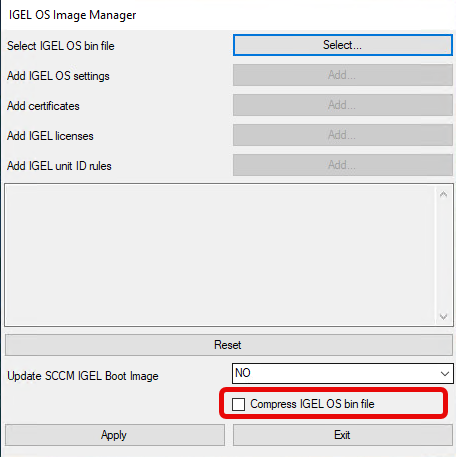Viewport: 456px width, 457px height.
Task: Click the 'Select IGEL OS bin file' label
Action: [x=61, y=46]
